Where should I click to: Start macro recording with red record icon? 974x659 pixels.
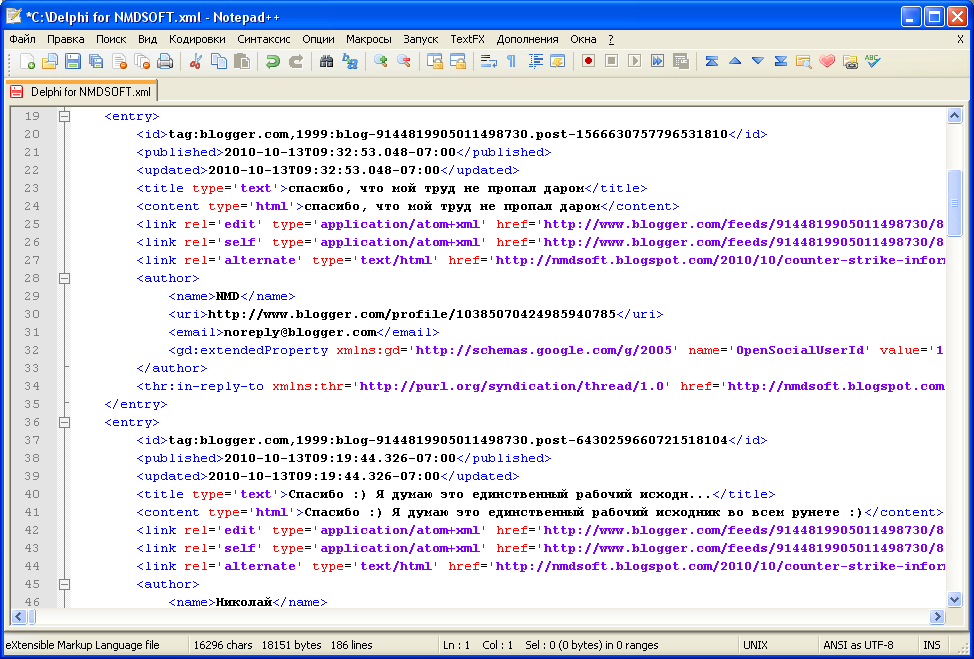coord(588,61)
